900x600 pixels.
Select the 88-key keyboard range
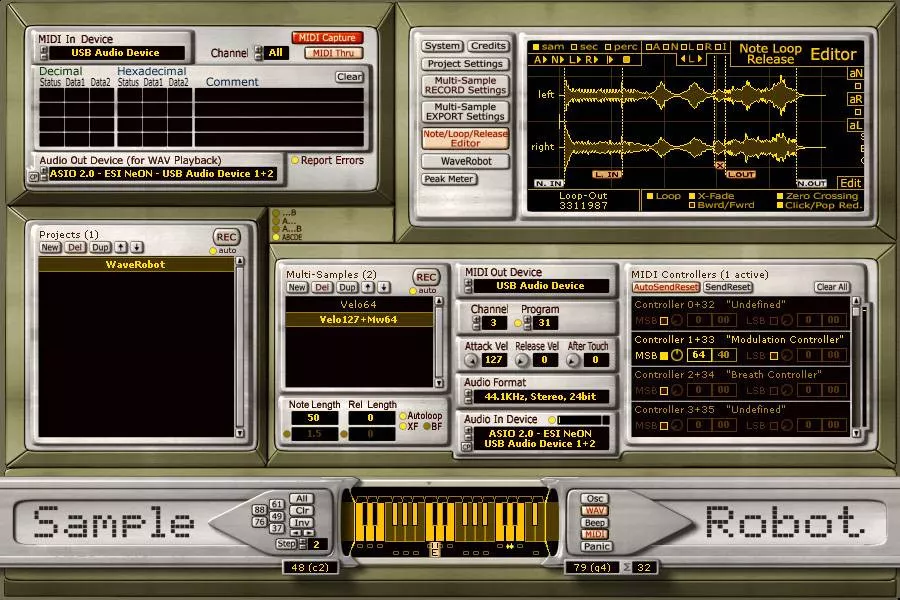pos(259,509)
